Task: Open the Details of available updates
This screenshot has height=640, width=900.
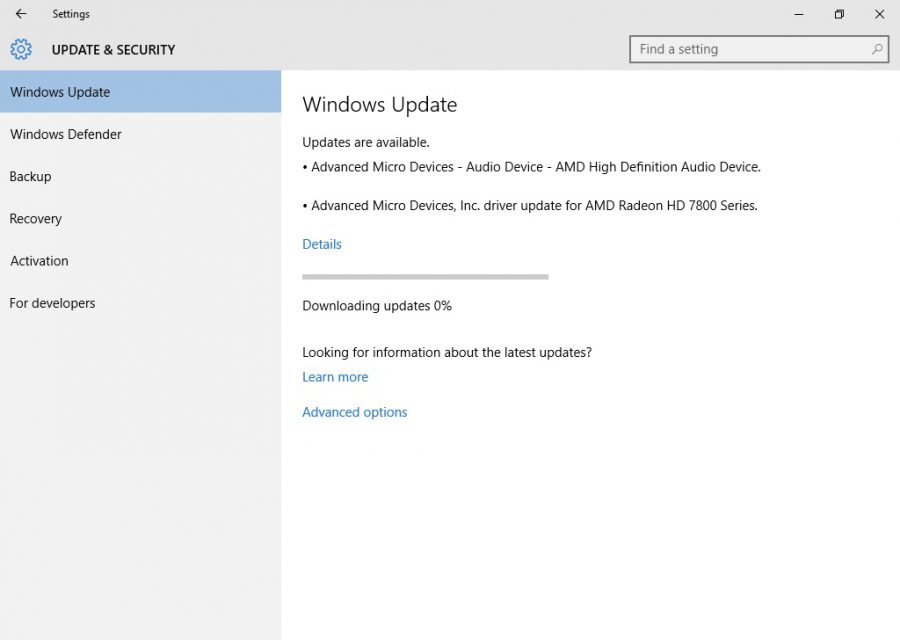Action: pyautogui.click(x=321, y=243)
